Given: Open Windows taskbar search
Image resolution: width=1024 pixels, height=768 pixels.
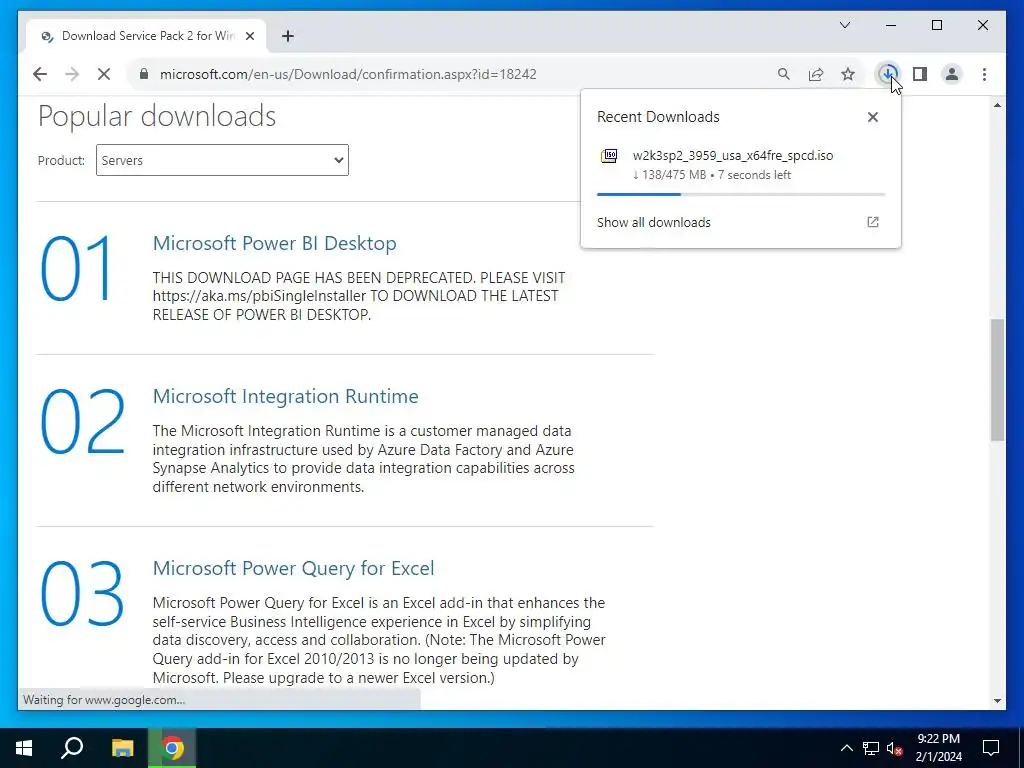Looking at the screenshot, I should point(72,748).
